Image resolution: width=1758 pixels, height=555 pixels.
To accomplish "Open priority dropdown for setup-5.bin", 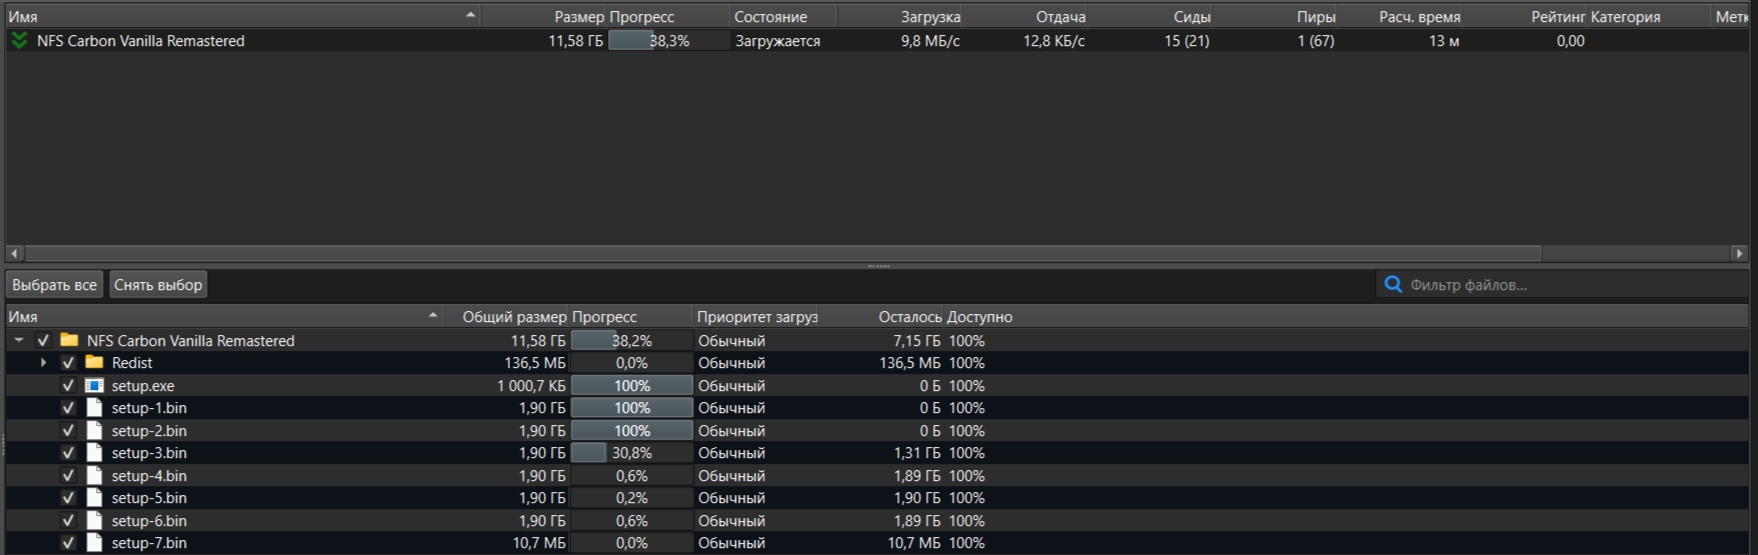I will [x=757, y=497].
